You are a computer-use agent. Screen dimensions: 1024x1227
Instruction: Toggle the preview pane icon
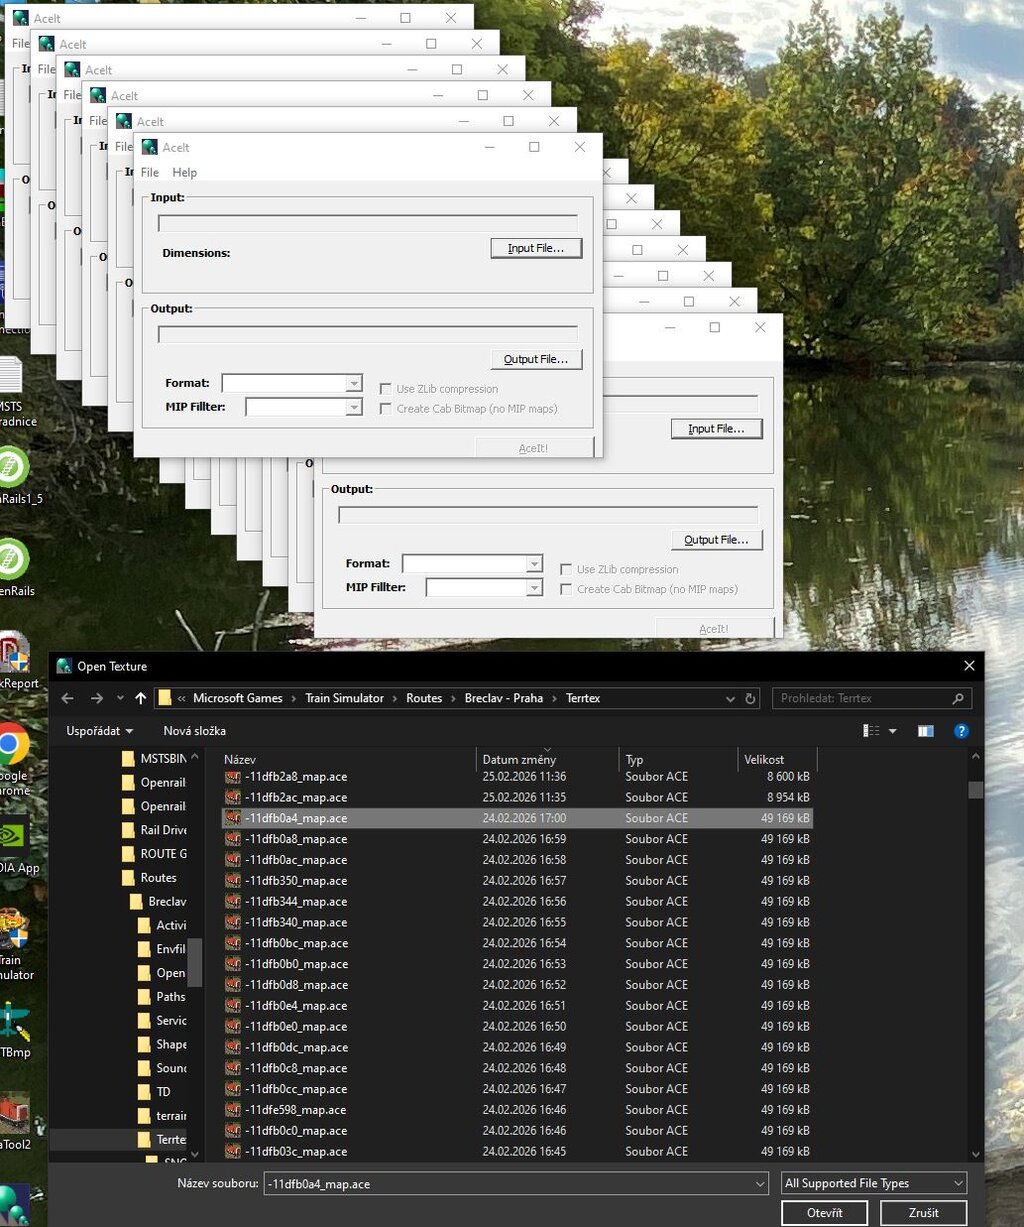pos(925,731)
